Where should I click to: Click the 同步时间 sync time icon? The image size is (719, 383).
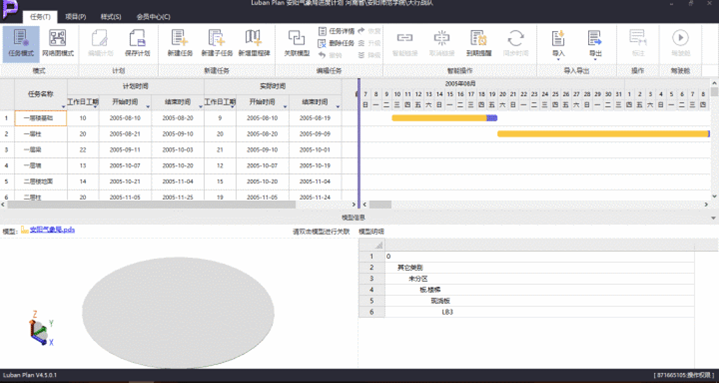pyautogui.click(x=516, y=38)
